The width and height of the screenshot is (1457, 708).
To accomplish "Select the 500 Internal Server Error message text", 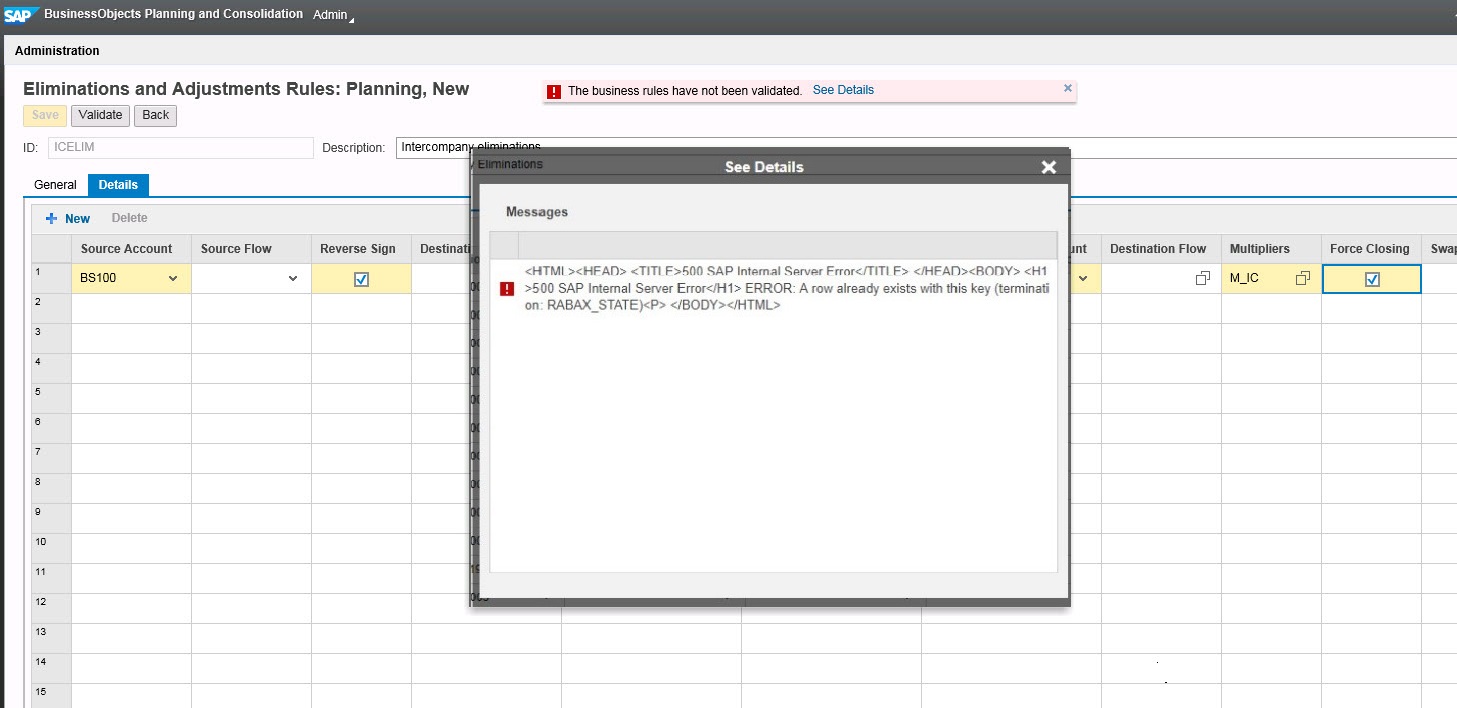I will [x=788, y=289].
